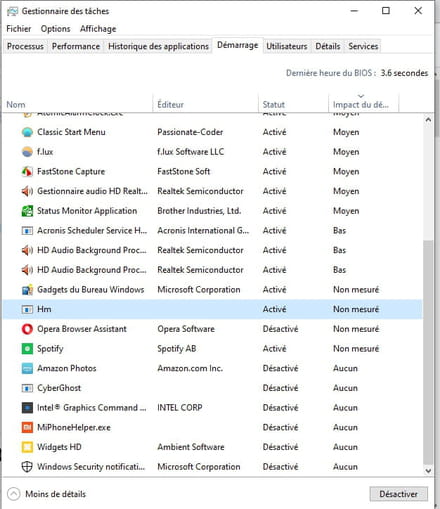
Task: Open the Affichage menu
Action: pyautogui.click(x=98, y=29)
